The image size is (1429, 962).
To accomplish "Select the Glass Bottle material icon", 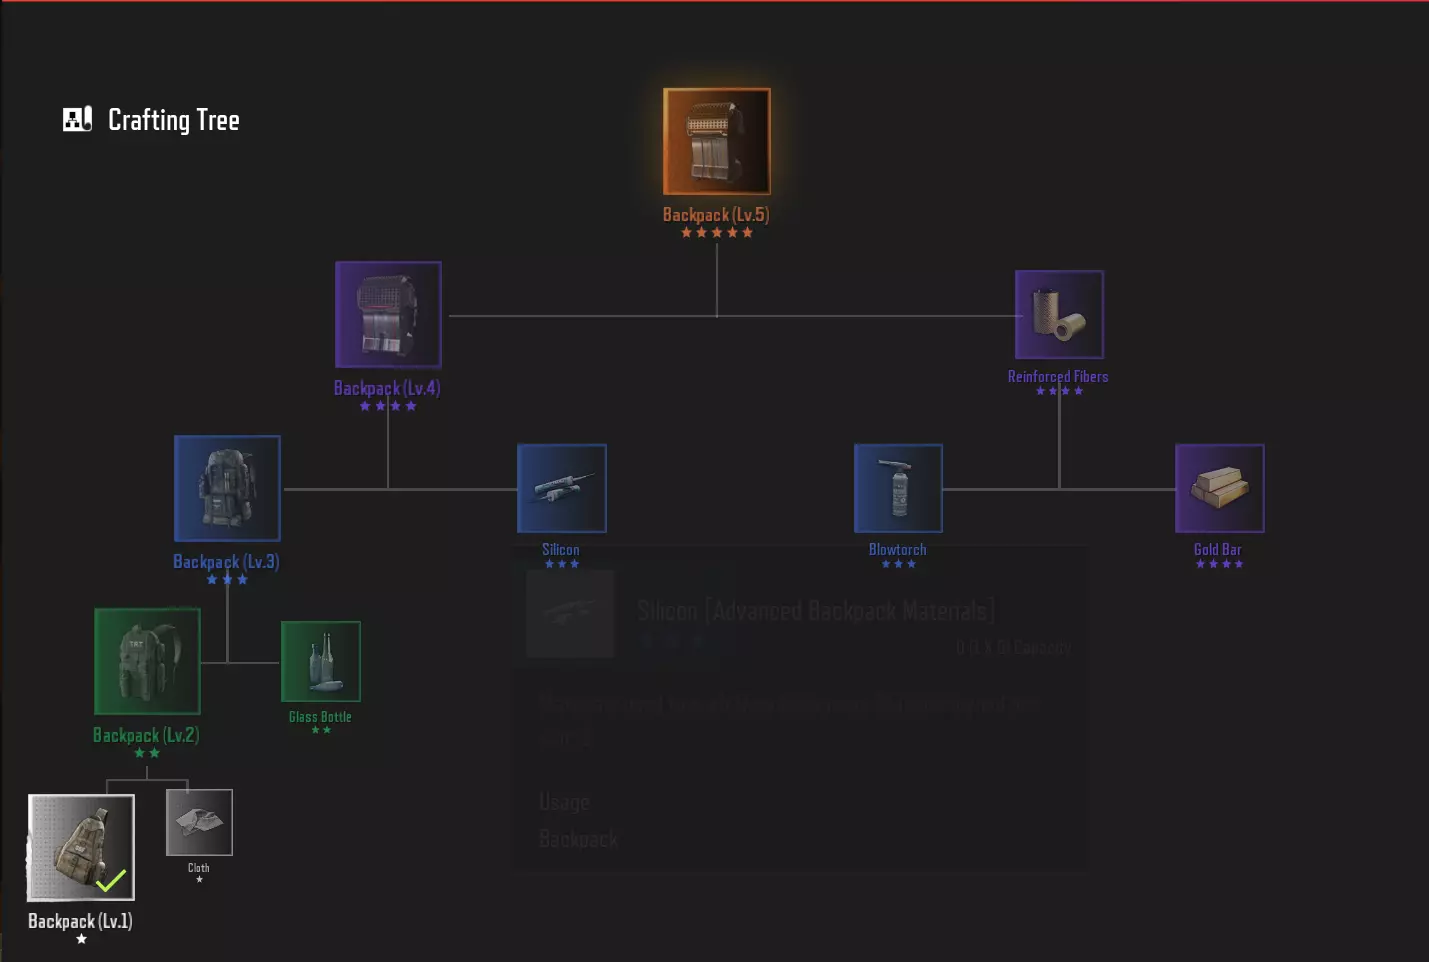I will (321, 661).
